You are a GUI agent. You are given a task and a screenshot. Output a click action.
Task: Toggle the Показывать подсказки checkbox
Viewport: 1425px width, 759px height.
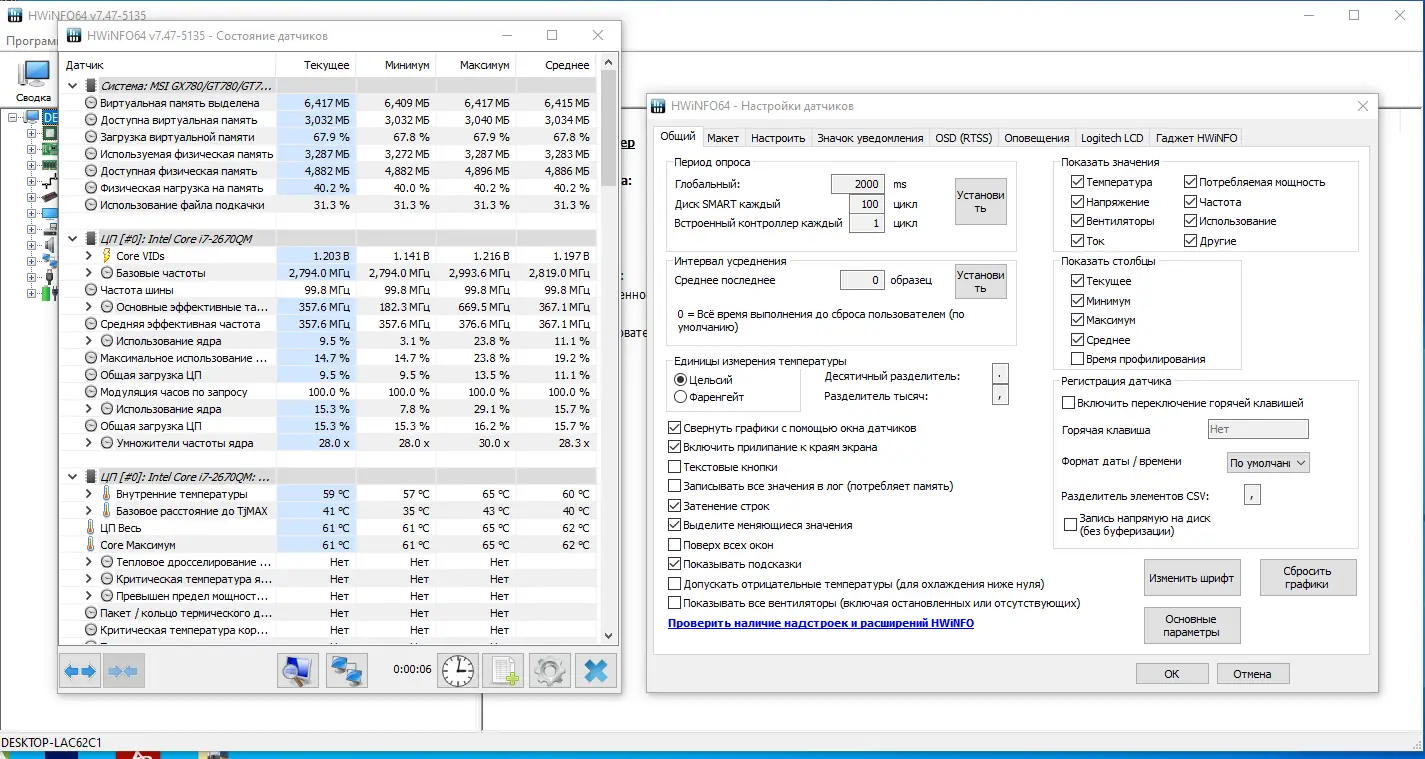click(674, 564)
